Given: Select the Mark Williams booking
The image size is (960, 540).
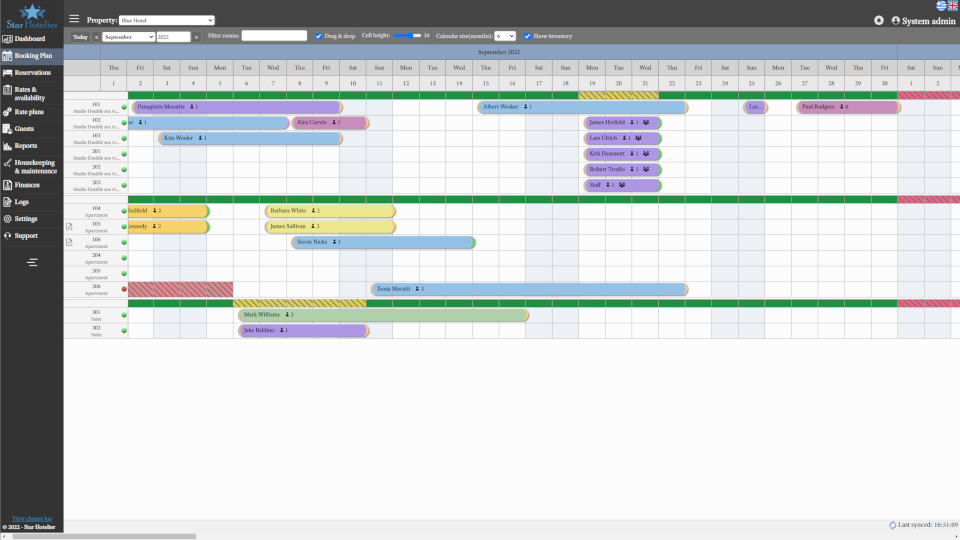Looking at the screenshot, I should 383,315.
